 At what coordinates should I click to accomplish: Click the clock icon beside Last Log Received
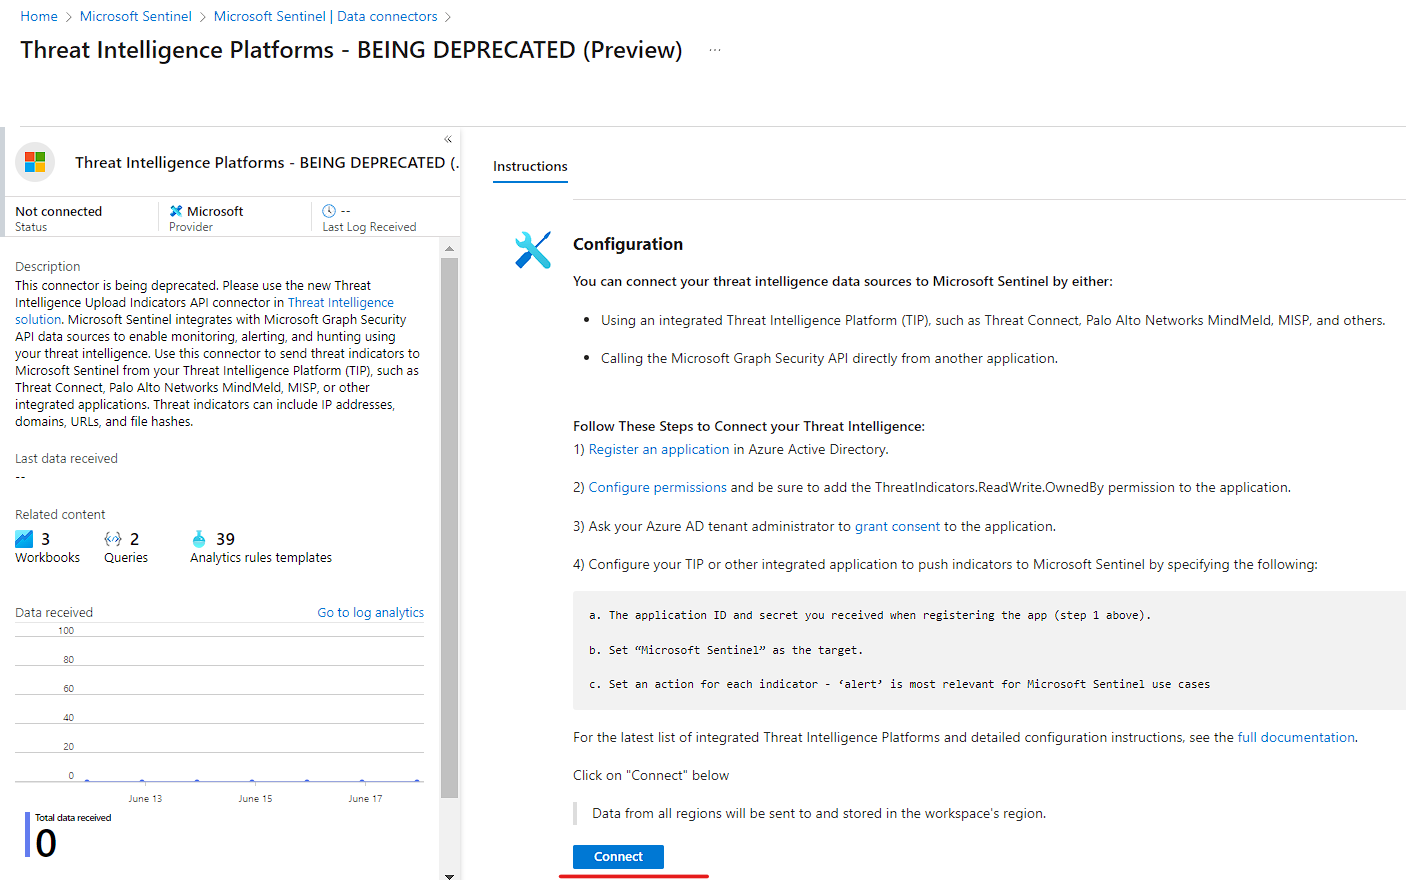[x=328, y=210]
